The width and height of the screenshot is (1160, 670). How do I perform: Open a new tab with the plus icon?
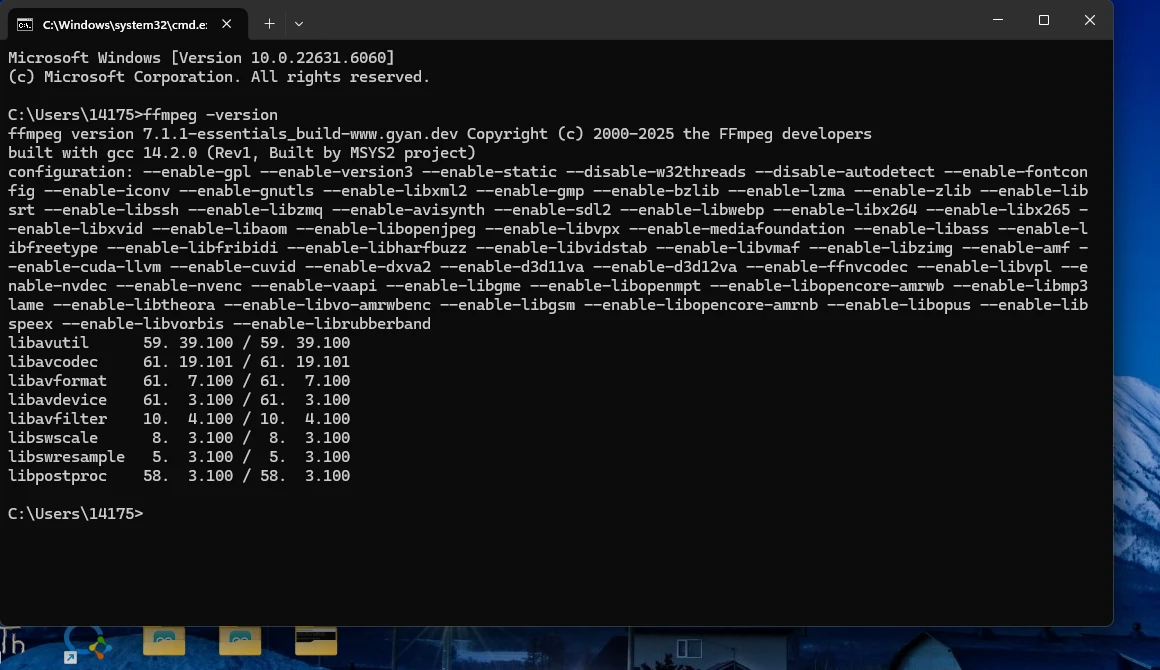click(269, 23)
